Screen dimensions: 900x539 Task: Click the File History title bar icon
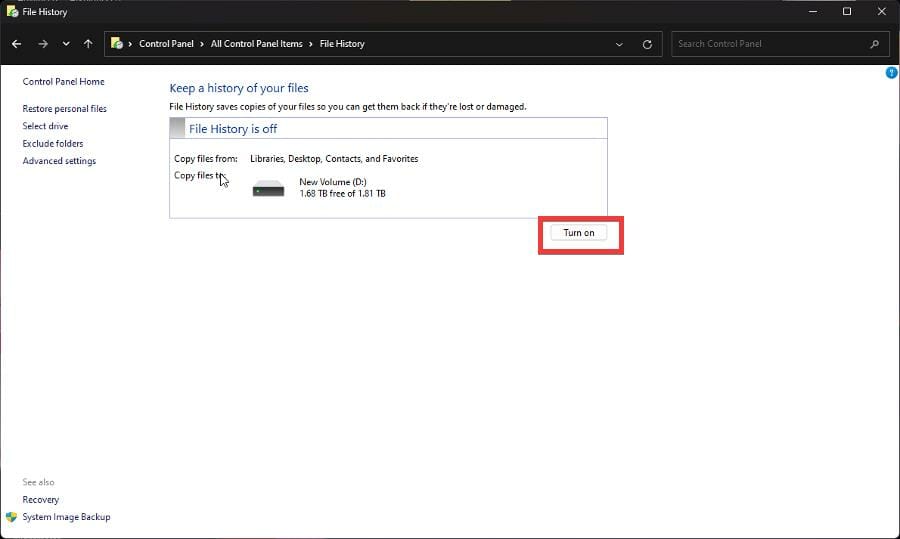[x=12, y=11]
